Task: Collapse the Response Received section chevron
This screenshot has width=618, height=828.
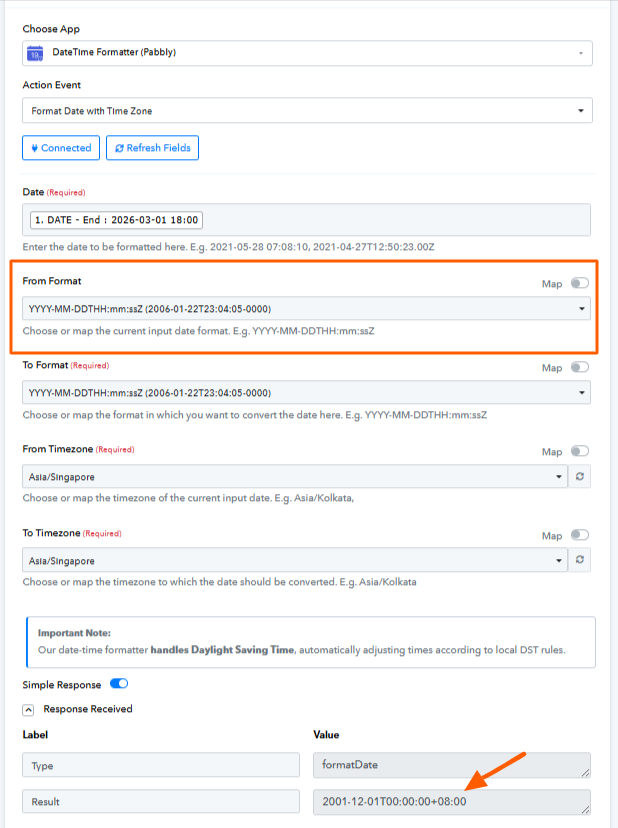Action: coord(28,709)
